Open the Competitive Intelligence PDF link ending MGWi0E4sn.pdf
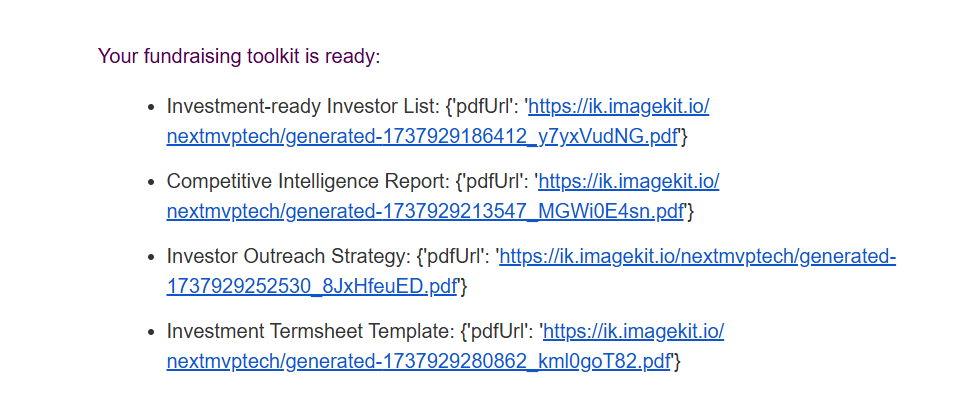Viewport: 966px width, 407px height. [425, 212]
